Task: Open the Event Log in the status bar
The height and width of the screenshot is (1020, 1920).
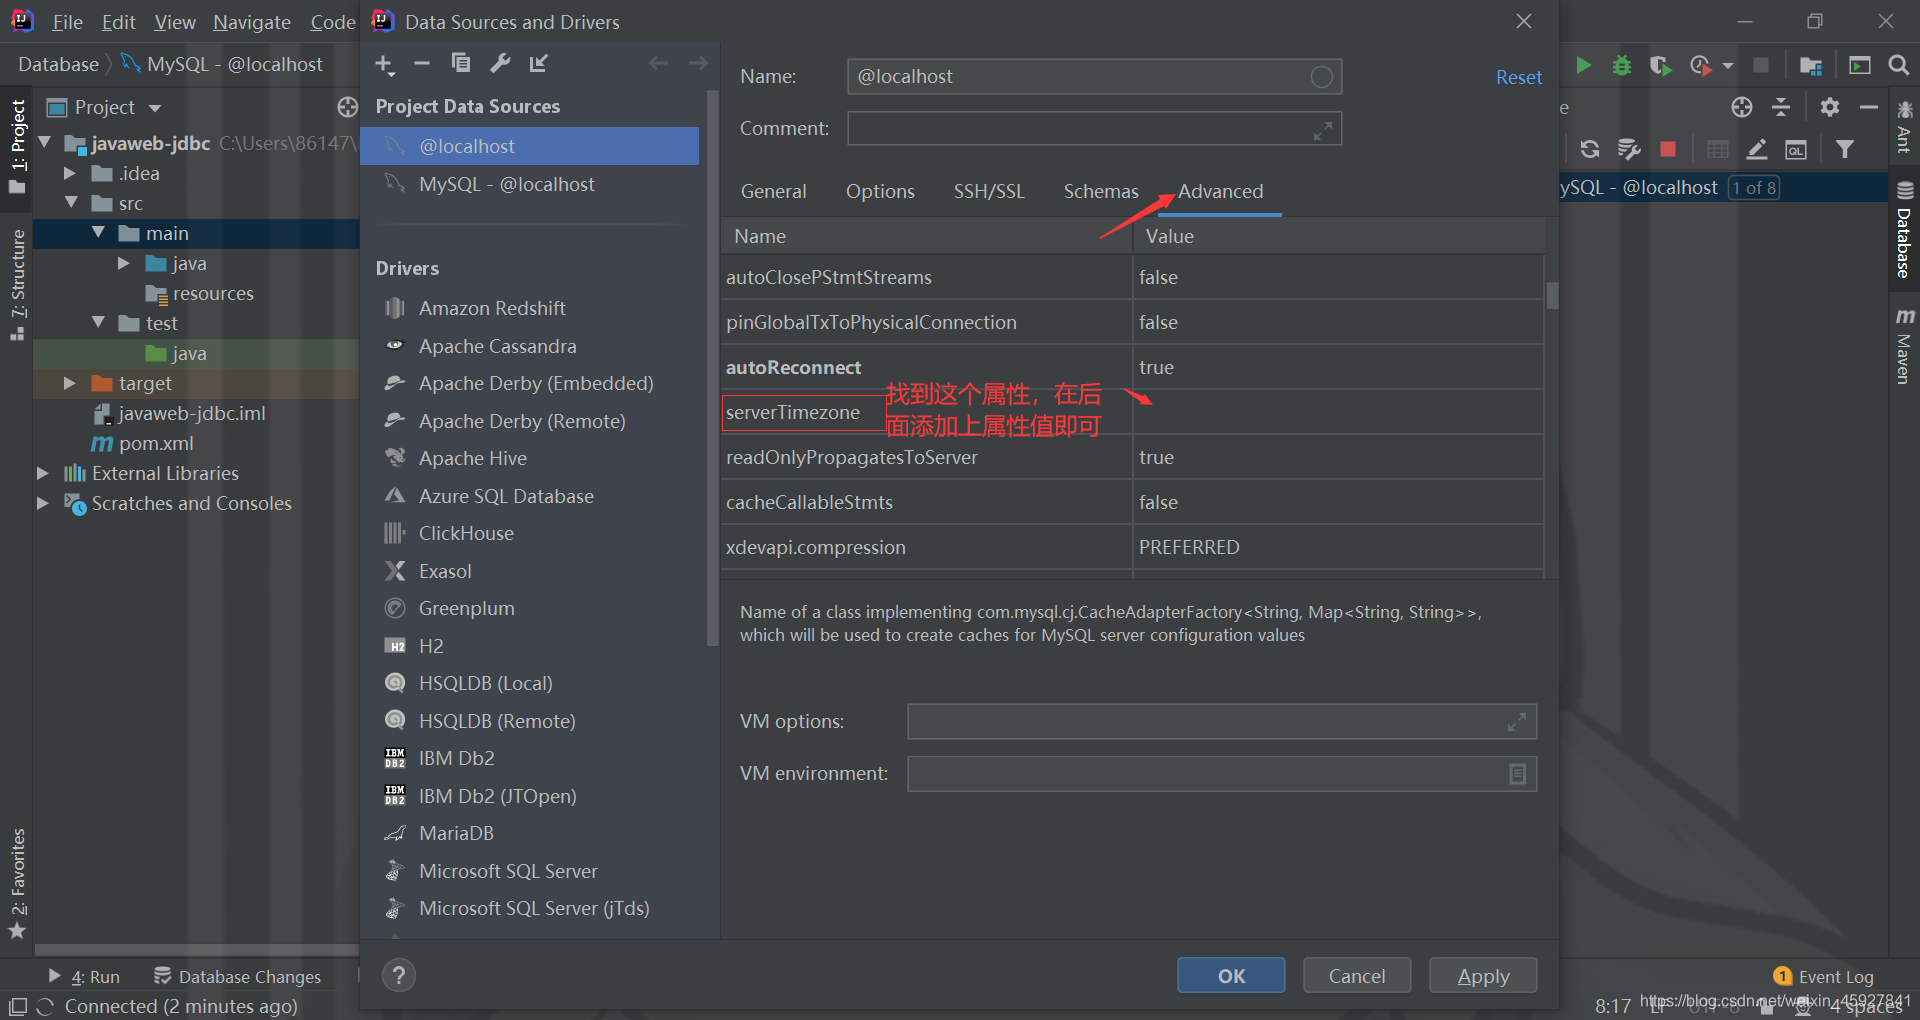Action: point(1823,977)
